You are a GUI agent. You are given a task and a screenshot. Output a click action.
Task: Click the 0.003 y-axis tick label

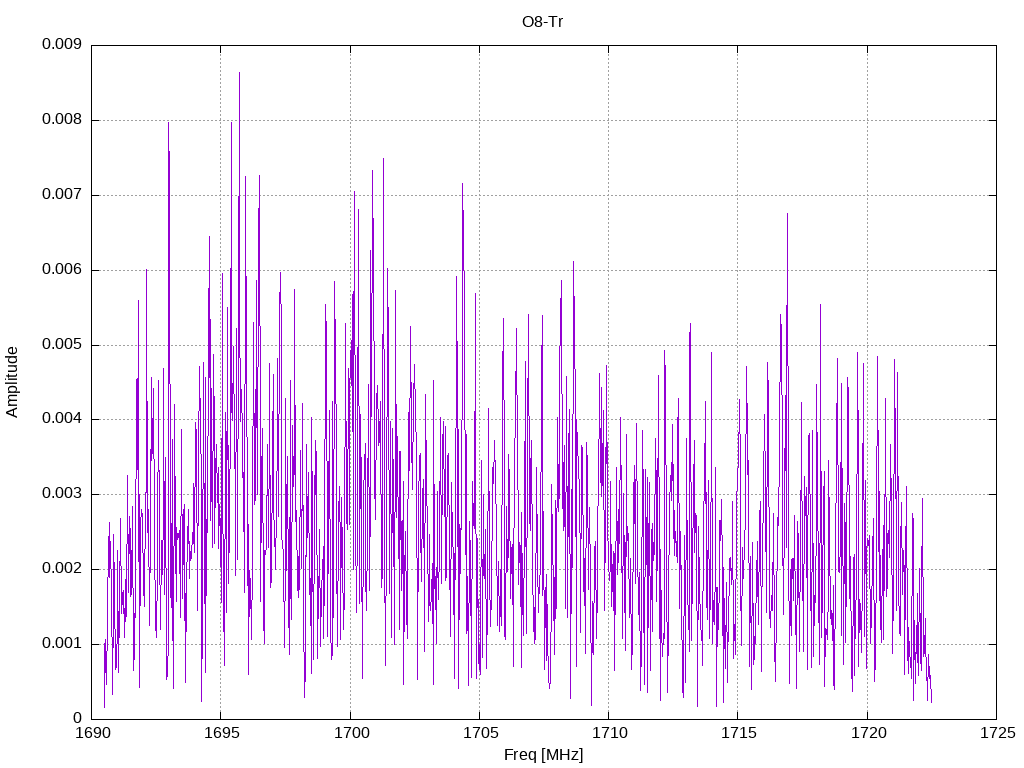[x=62, y=494]
